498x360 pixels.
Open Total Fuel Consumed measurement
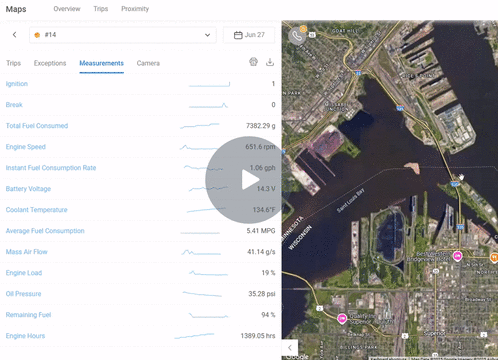[x=37, y=126]
